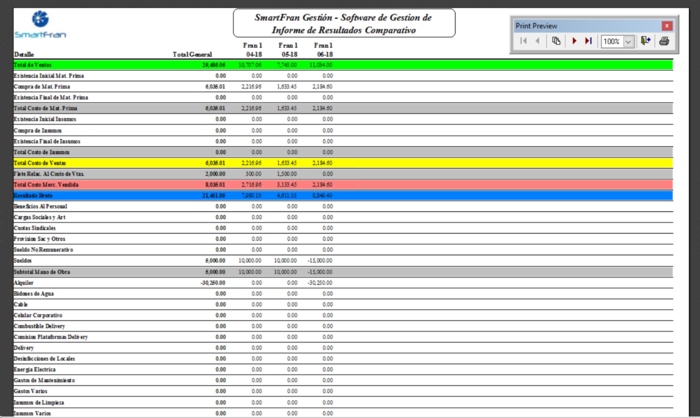Click Existencia Final de Mat. Prima label

(51, 97)
